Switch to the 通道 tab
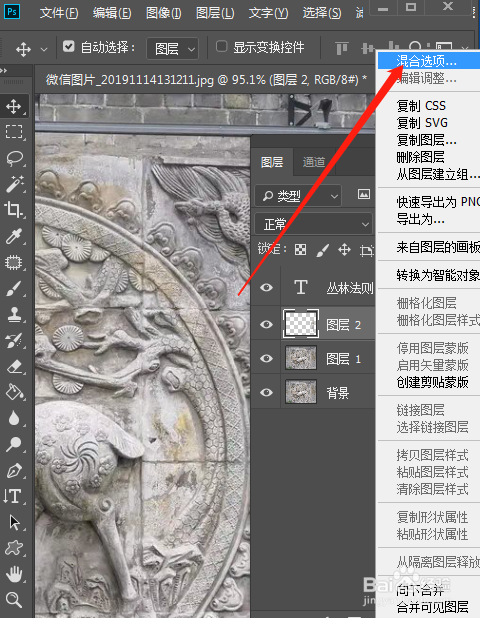 (314, 162)
